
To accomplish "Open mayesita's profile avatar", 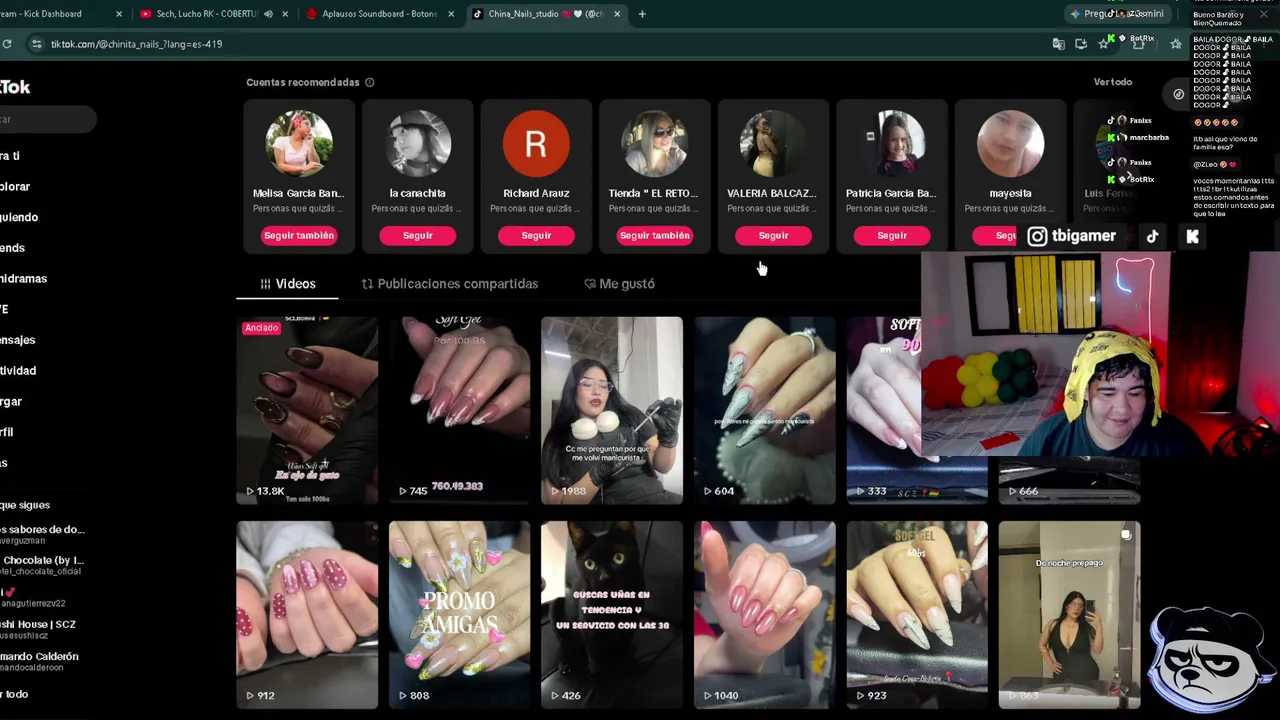I will coord(1010,144).
